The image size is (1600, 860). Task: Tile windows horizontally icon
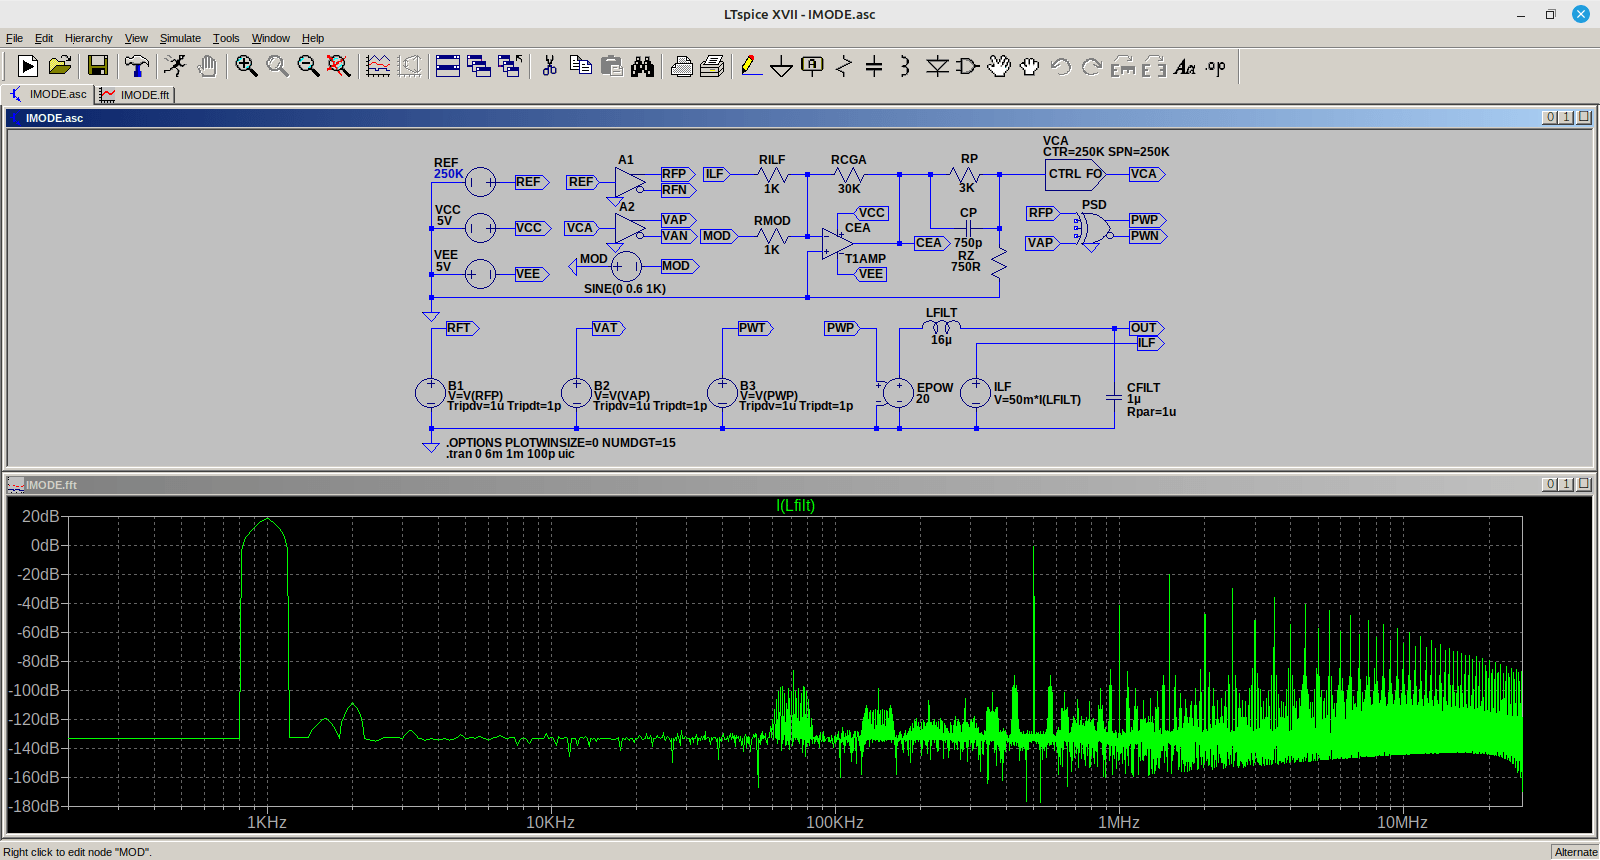(448, 66)
